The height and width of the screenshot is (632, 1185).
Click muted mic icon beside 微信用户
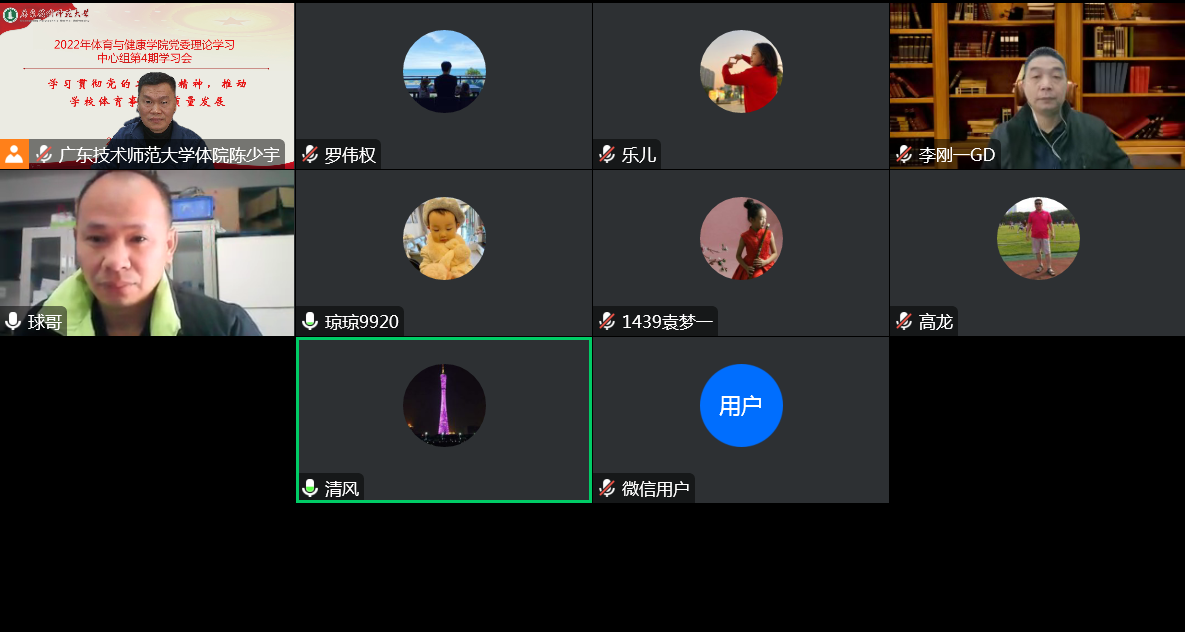[x=607, y=489]
